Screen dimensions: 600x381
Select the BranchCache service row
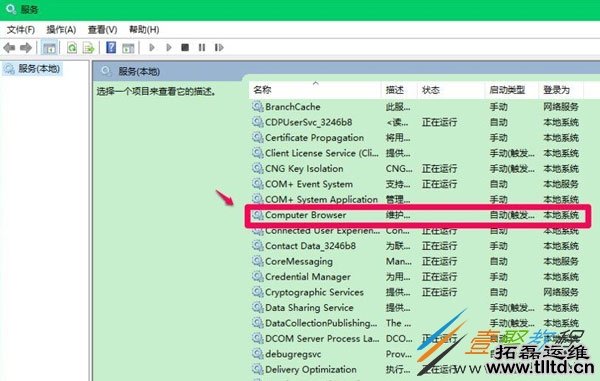point(416,107)
